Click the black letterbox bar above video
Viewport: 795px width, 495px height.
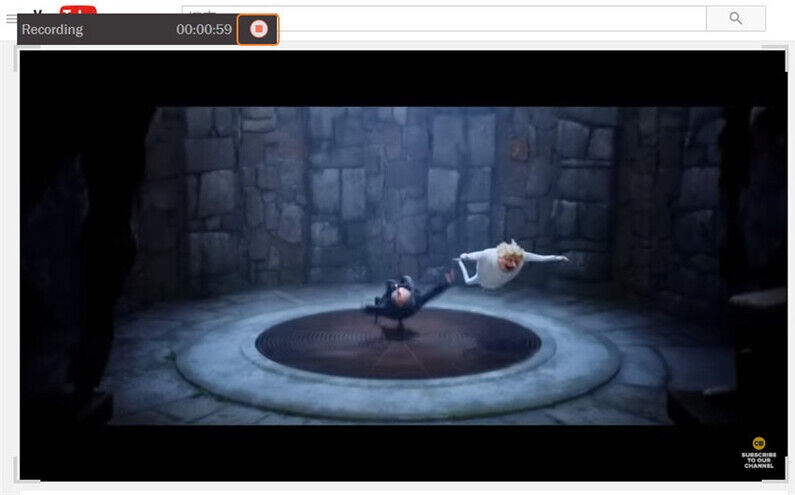[400, 78]
